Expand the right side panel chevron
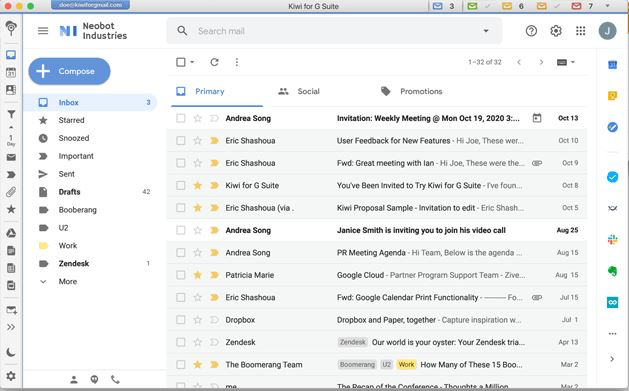The height and width of the screenshot is (391, 629). (612, 359)
